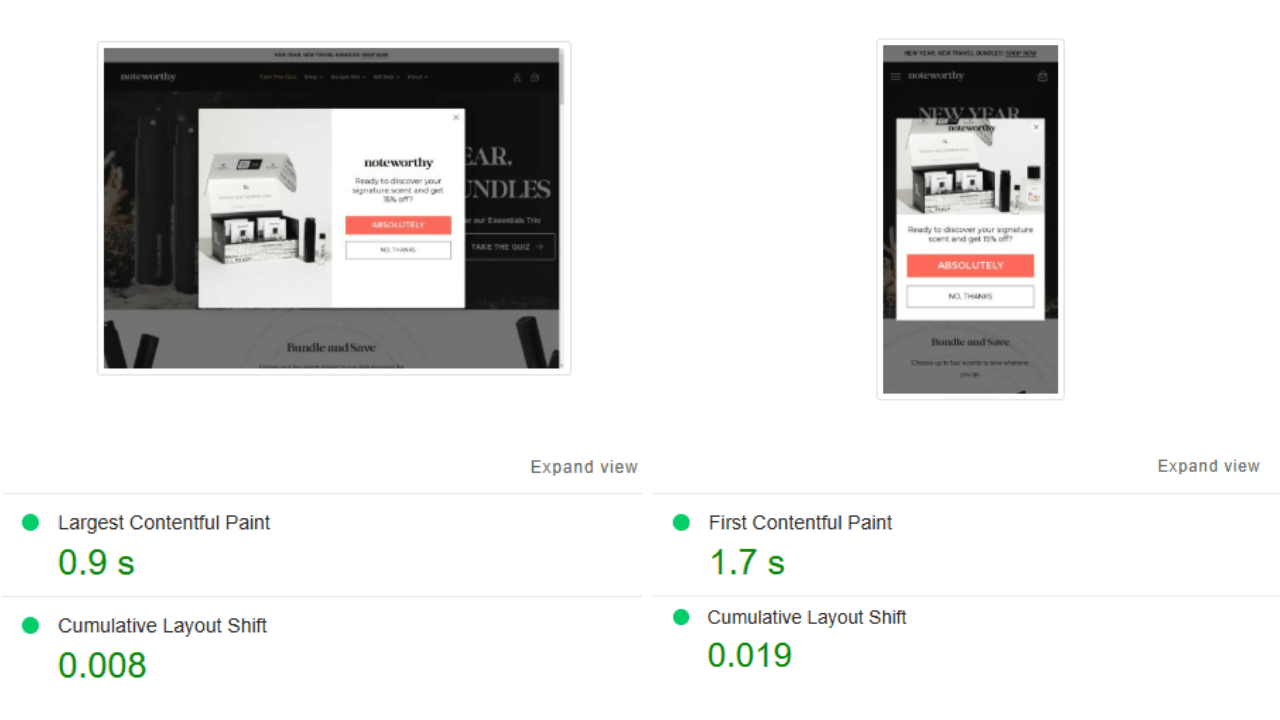Click the green dot beside Largest Contentful Paint

tap(30, 522)
